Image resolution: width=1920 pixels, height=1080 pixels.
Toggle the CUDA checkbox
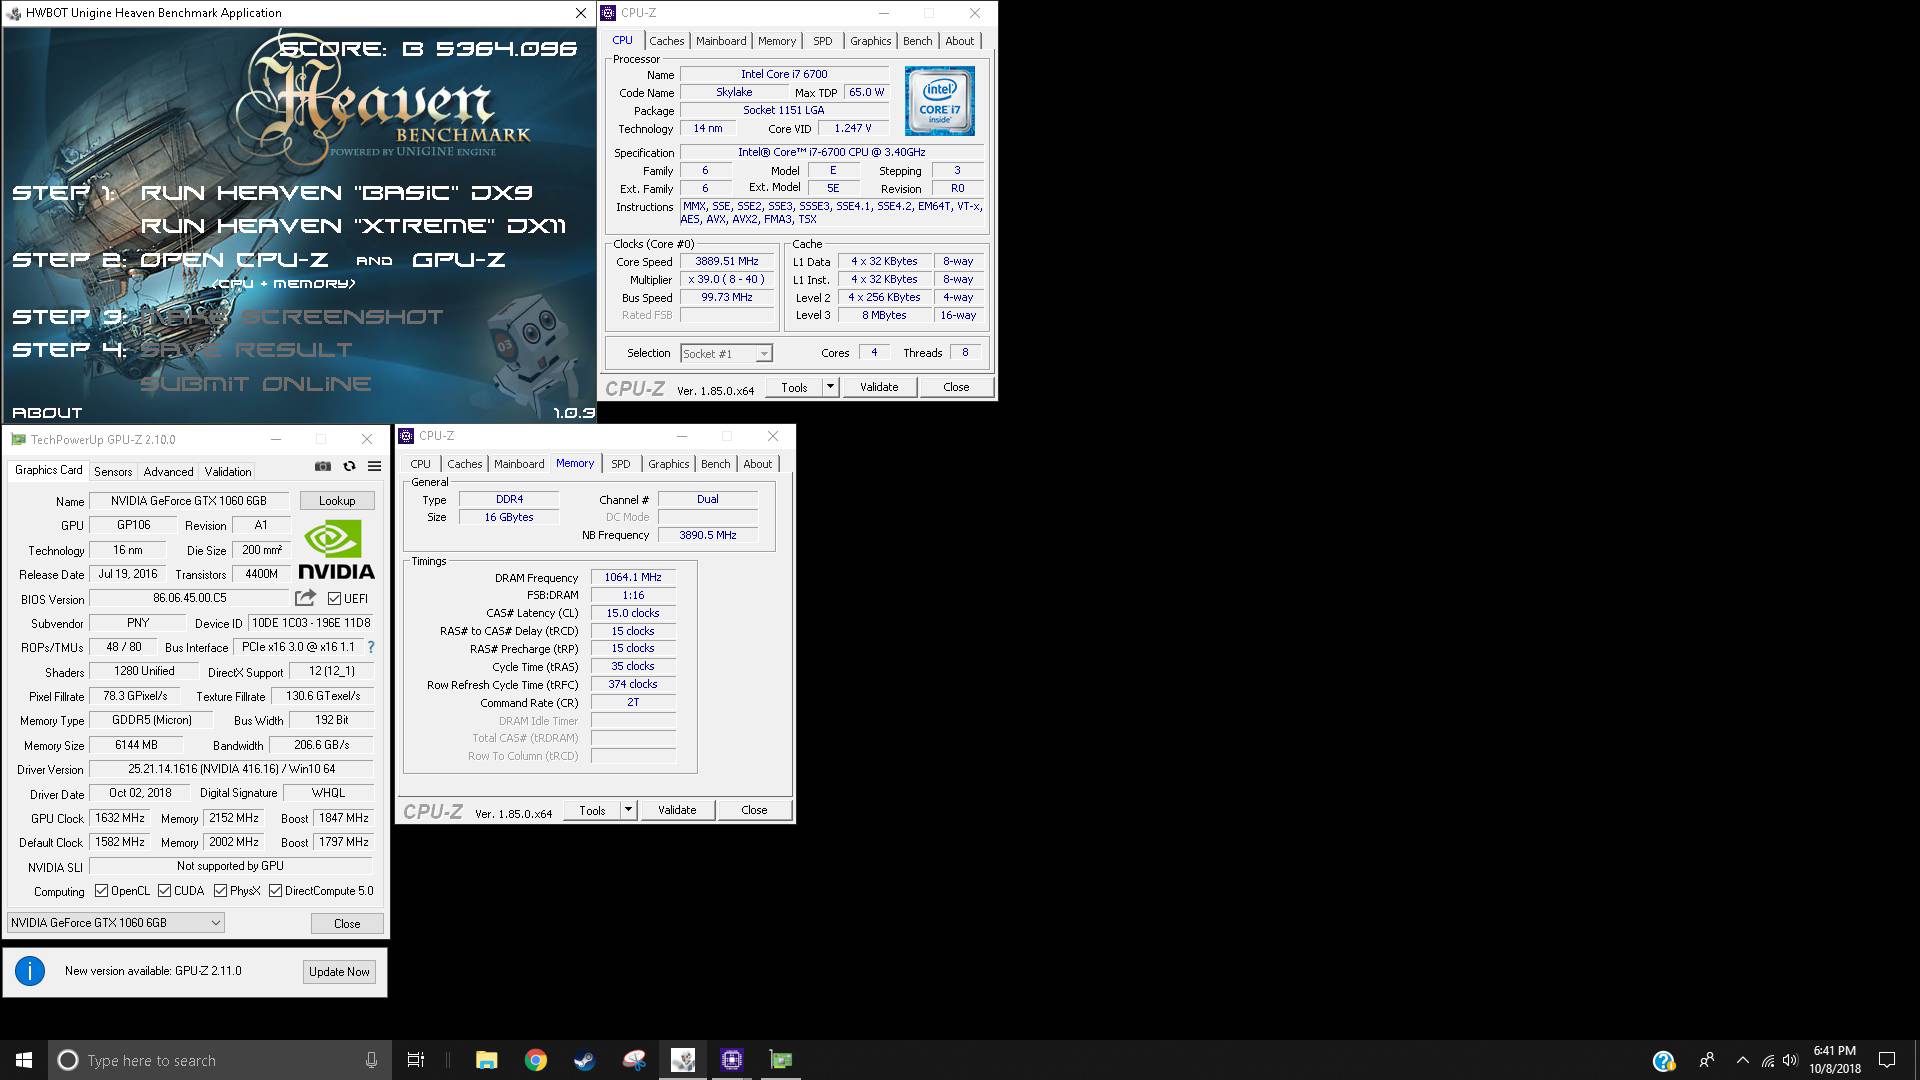click(164, 891)
